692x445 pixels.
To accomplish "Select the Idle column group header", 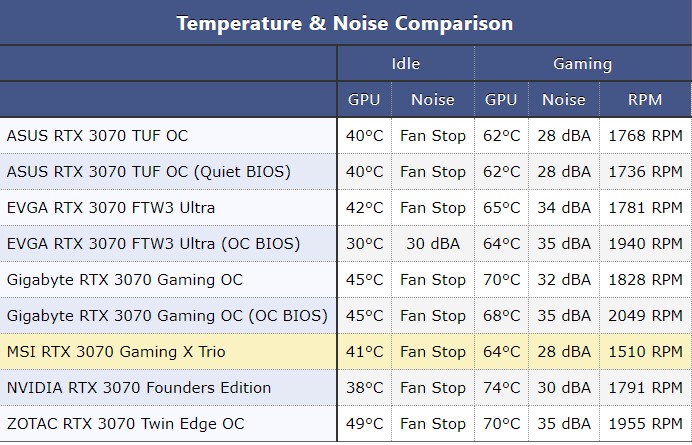I will click(406, 63).
